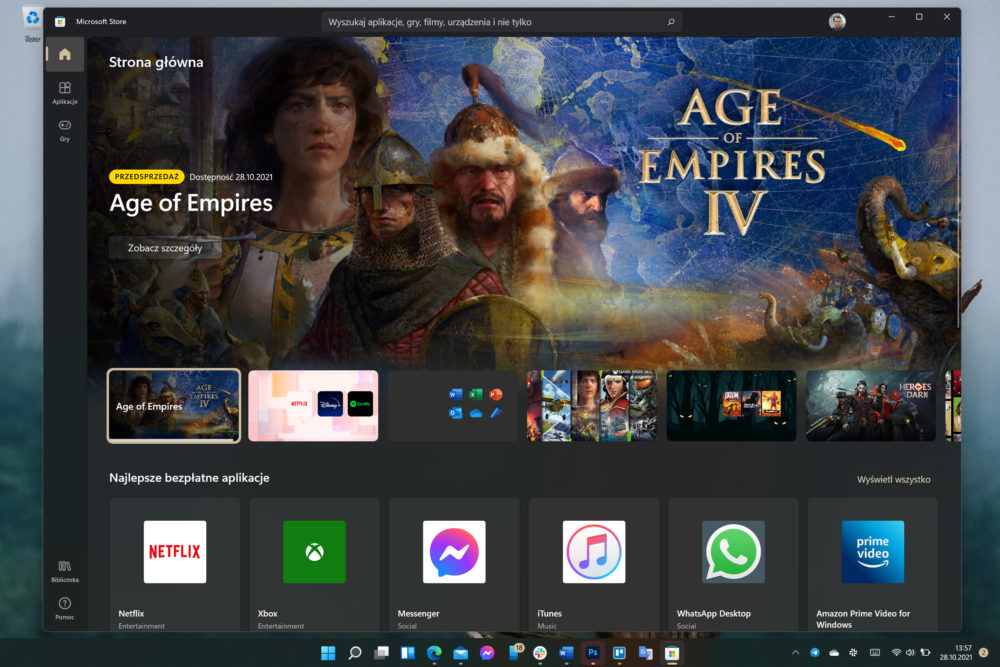Open the Gry section in sidebar
The image size is (1000, 667).
(x=64, y=130)
